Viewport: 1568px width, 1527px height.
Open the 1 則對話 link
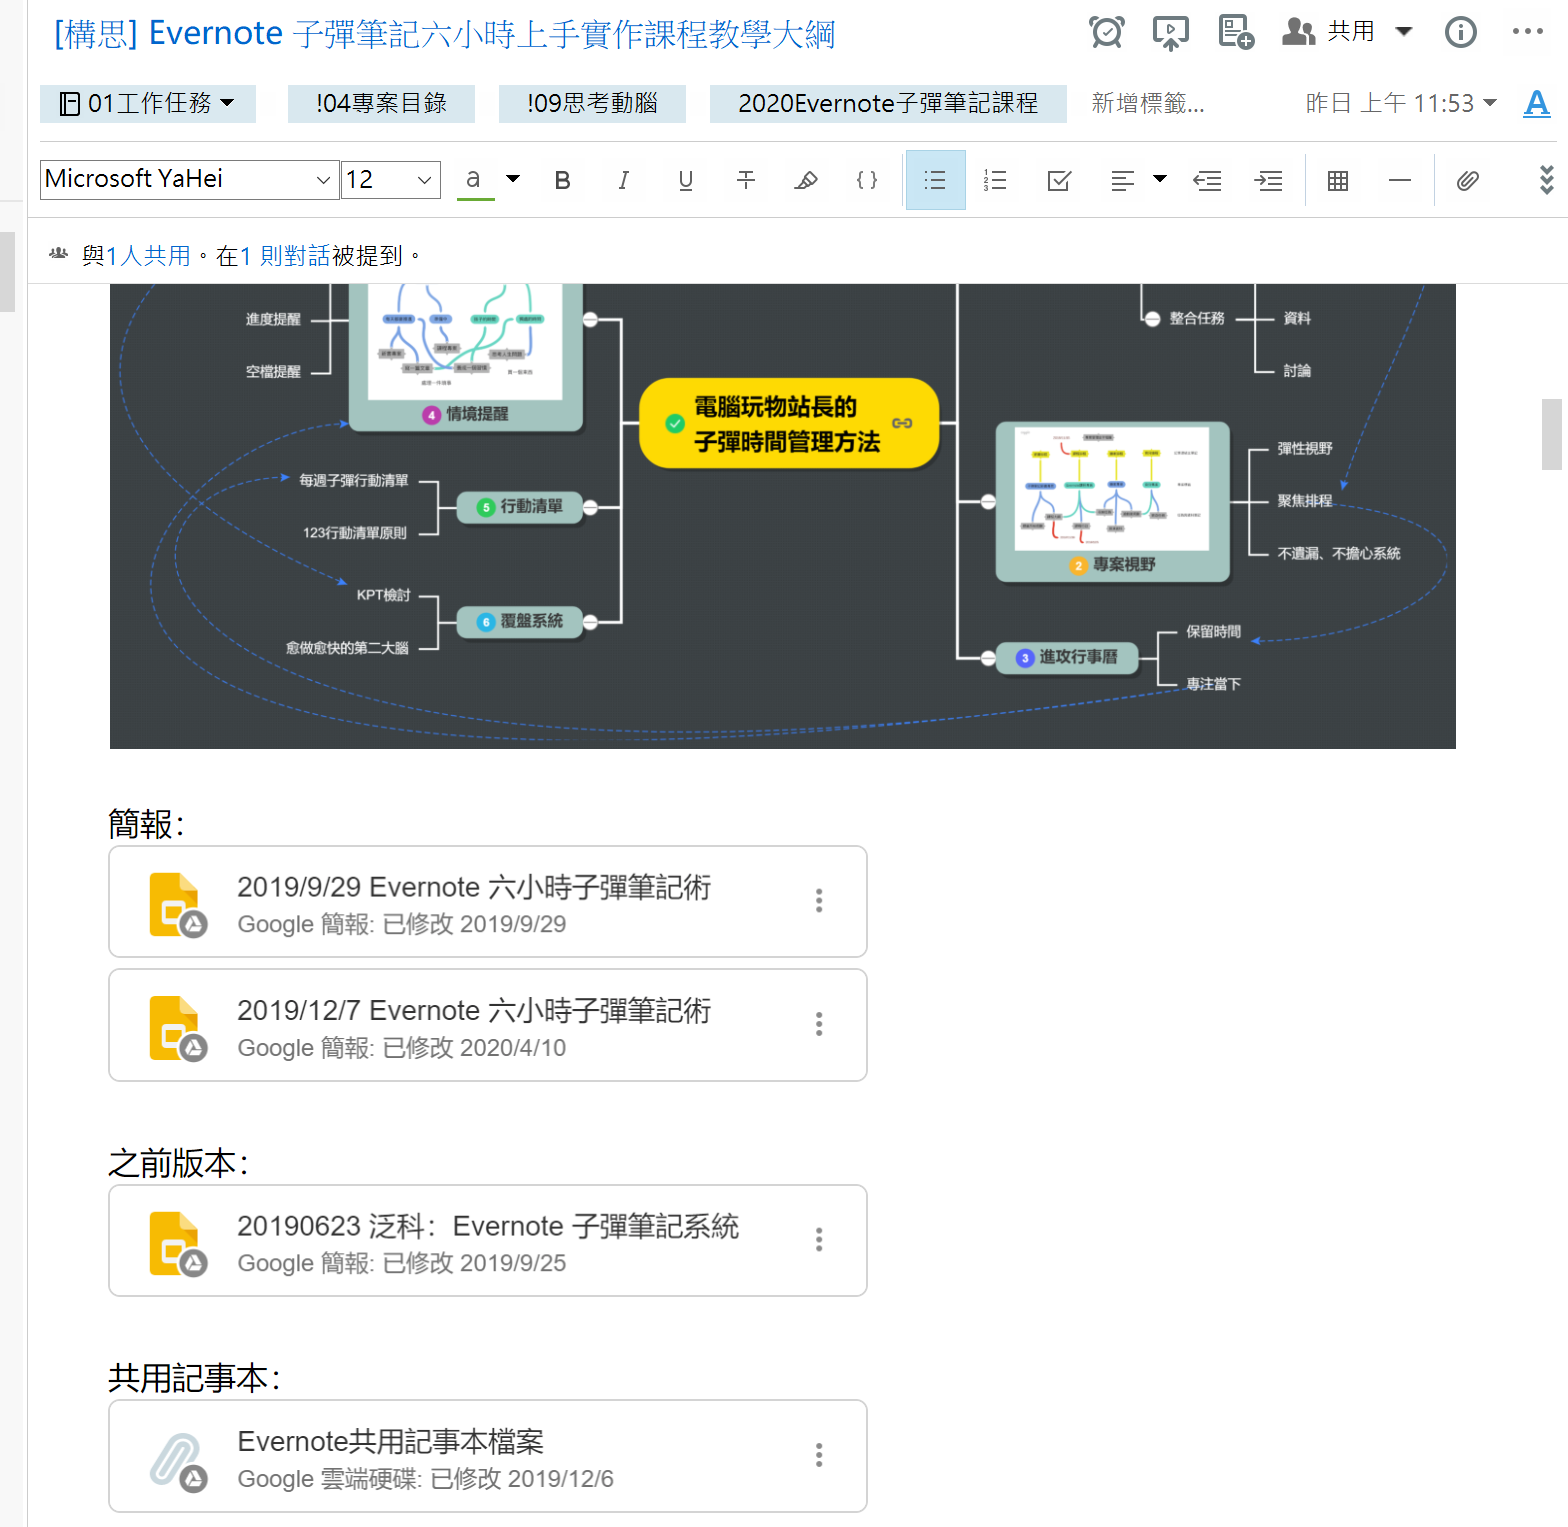pyautogui.click(x=285, y=256)
